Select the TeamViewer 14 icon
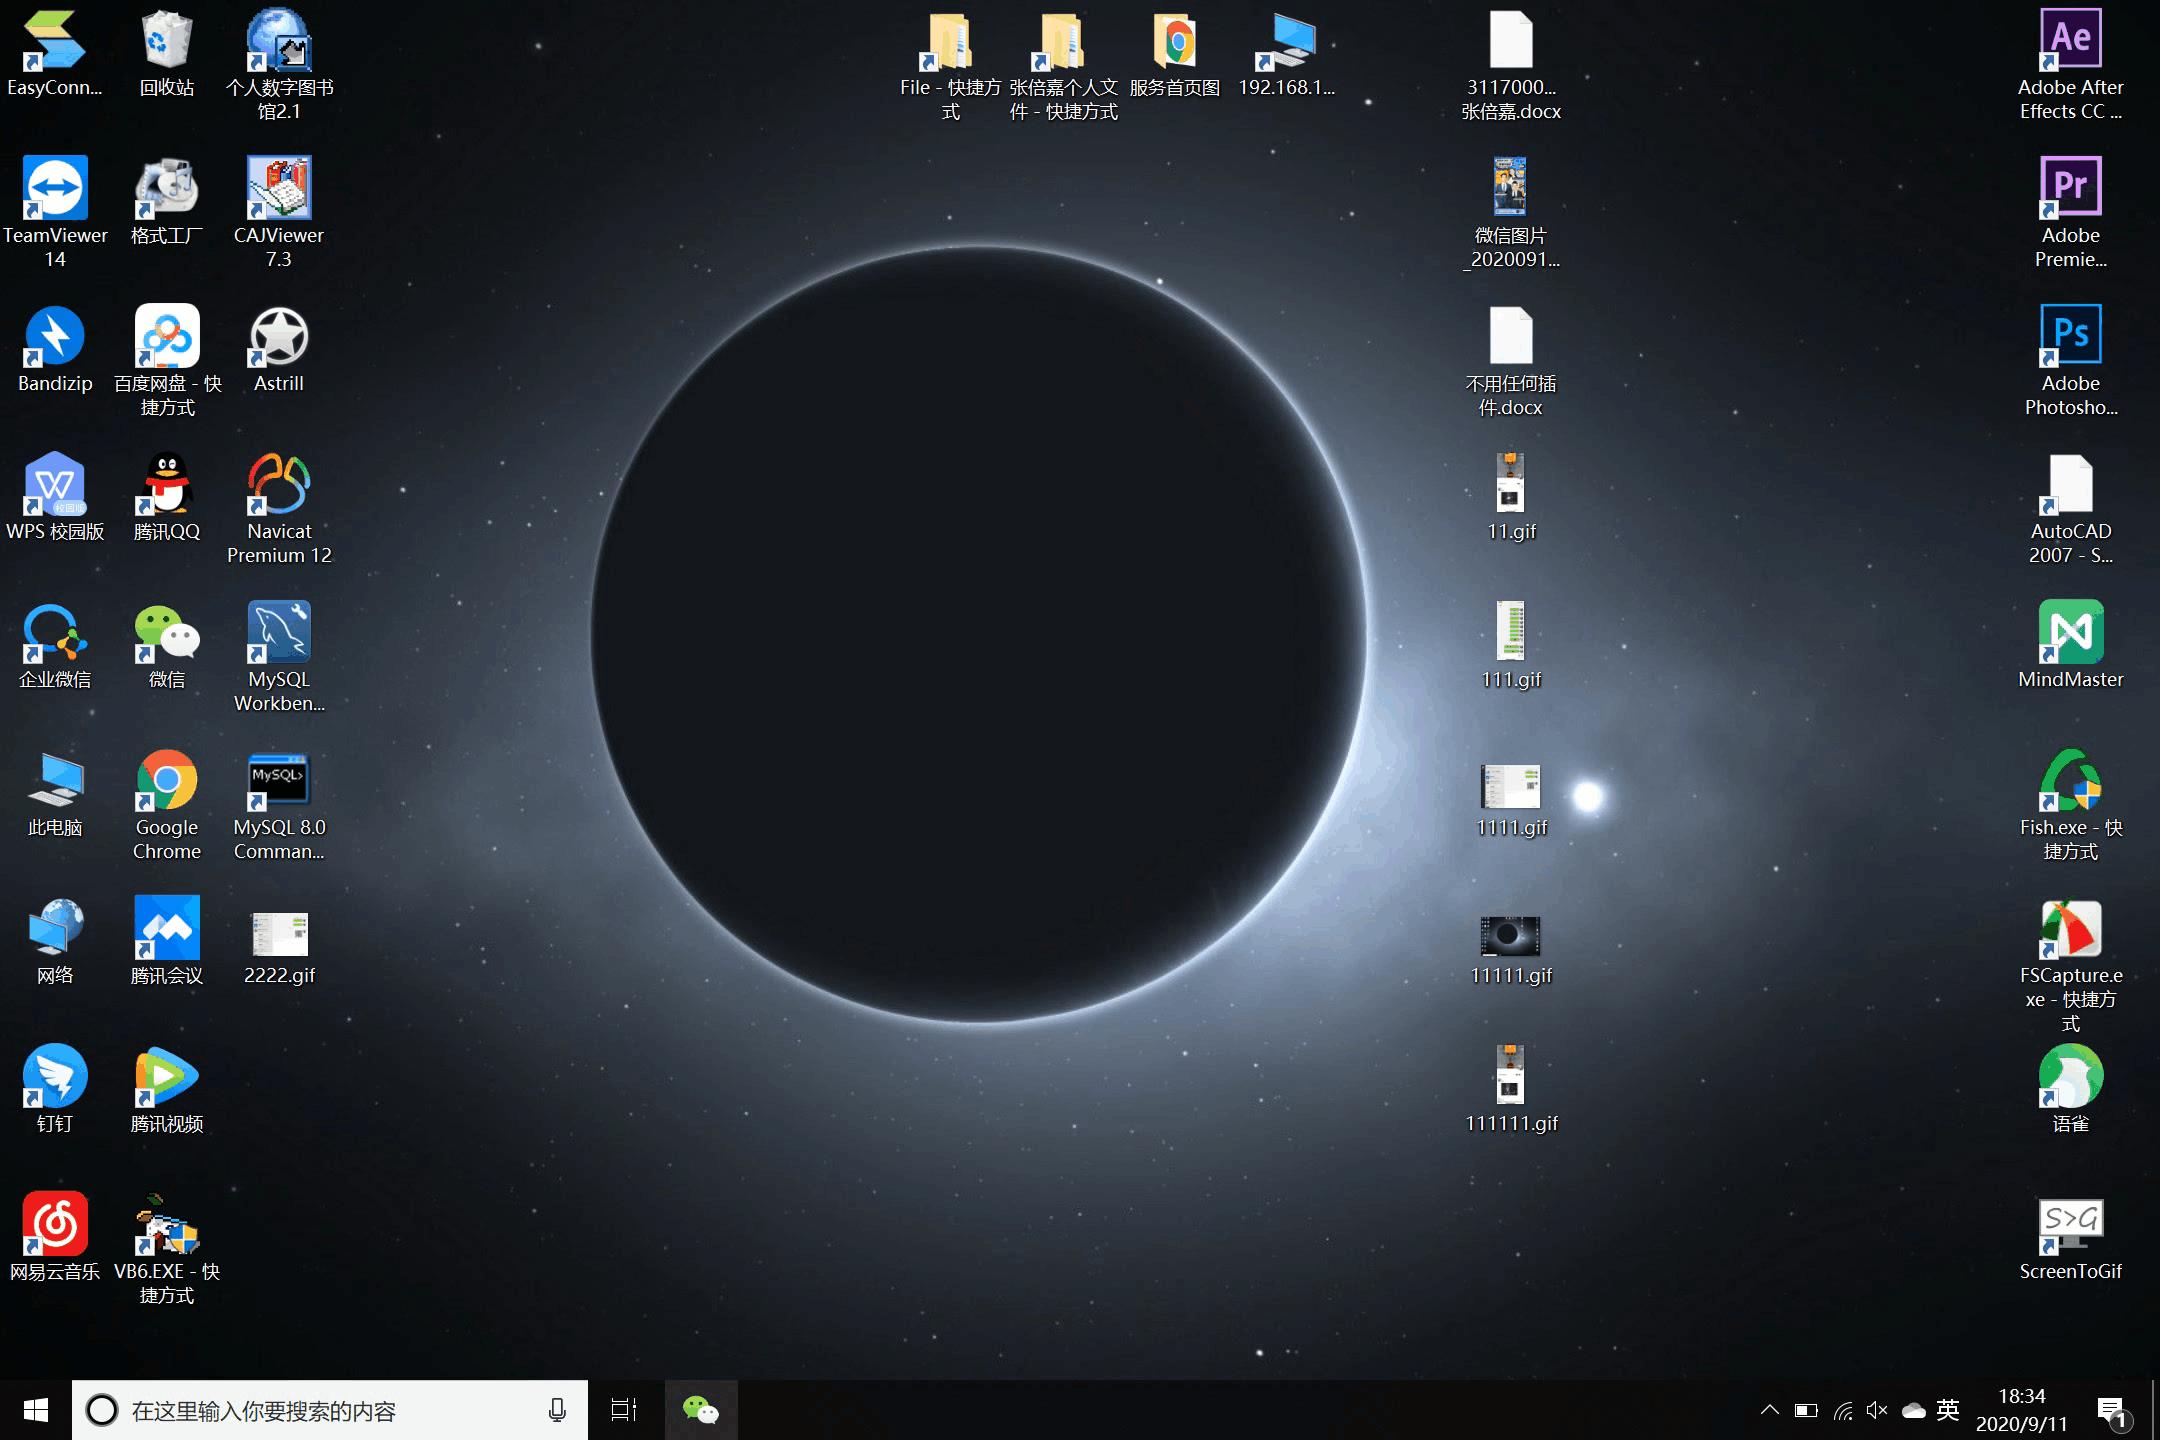 [x=55, y=189]
